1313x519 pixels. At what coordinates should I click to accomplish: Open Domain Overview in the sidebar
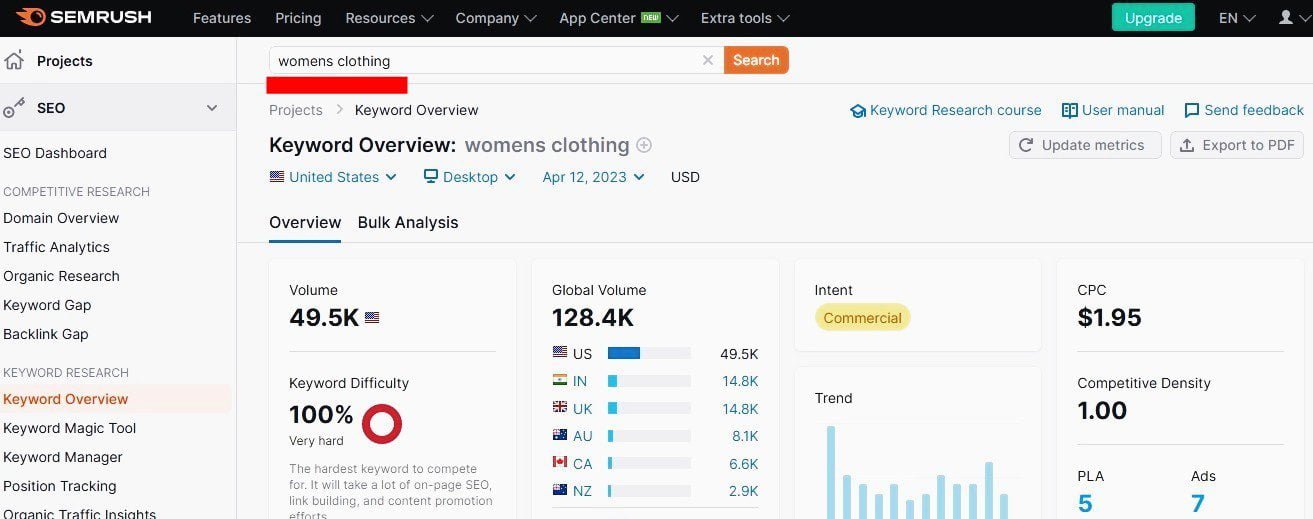coord(61,218)
